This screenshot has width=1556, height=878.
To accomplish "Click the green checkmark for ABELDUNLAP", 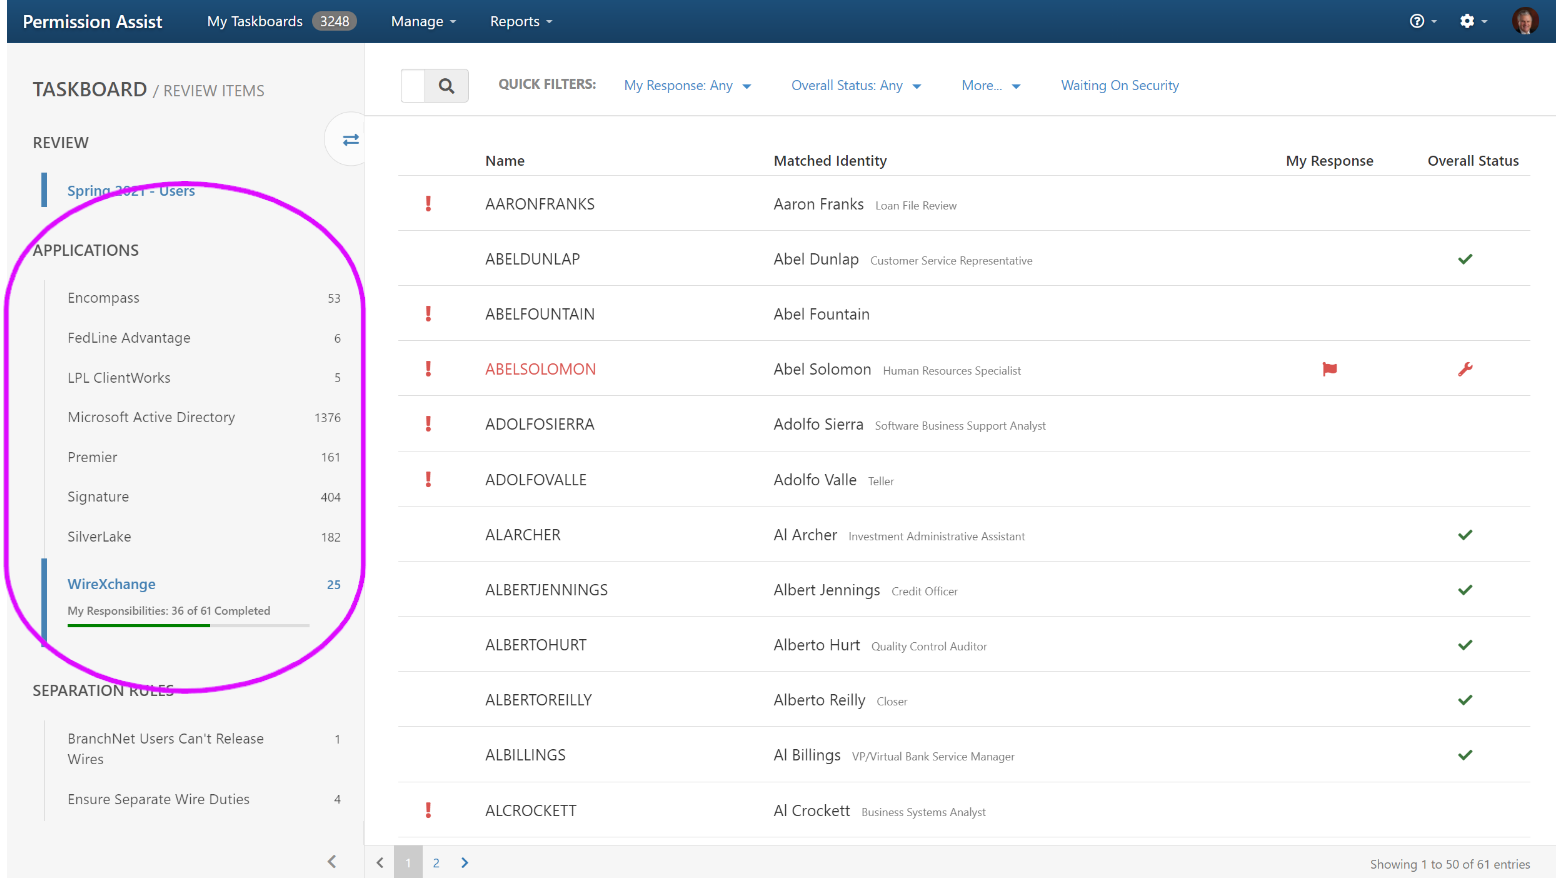I will coord(1465,259).
